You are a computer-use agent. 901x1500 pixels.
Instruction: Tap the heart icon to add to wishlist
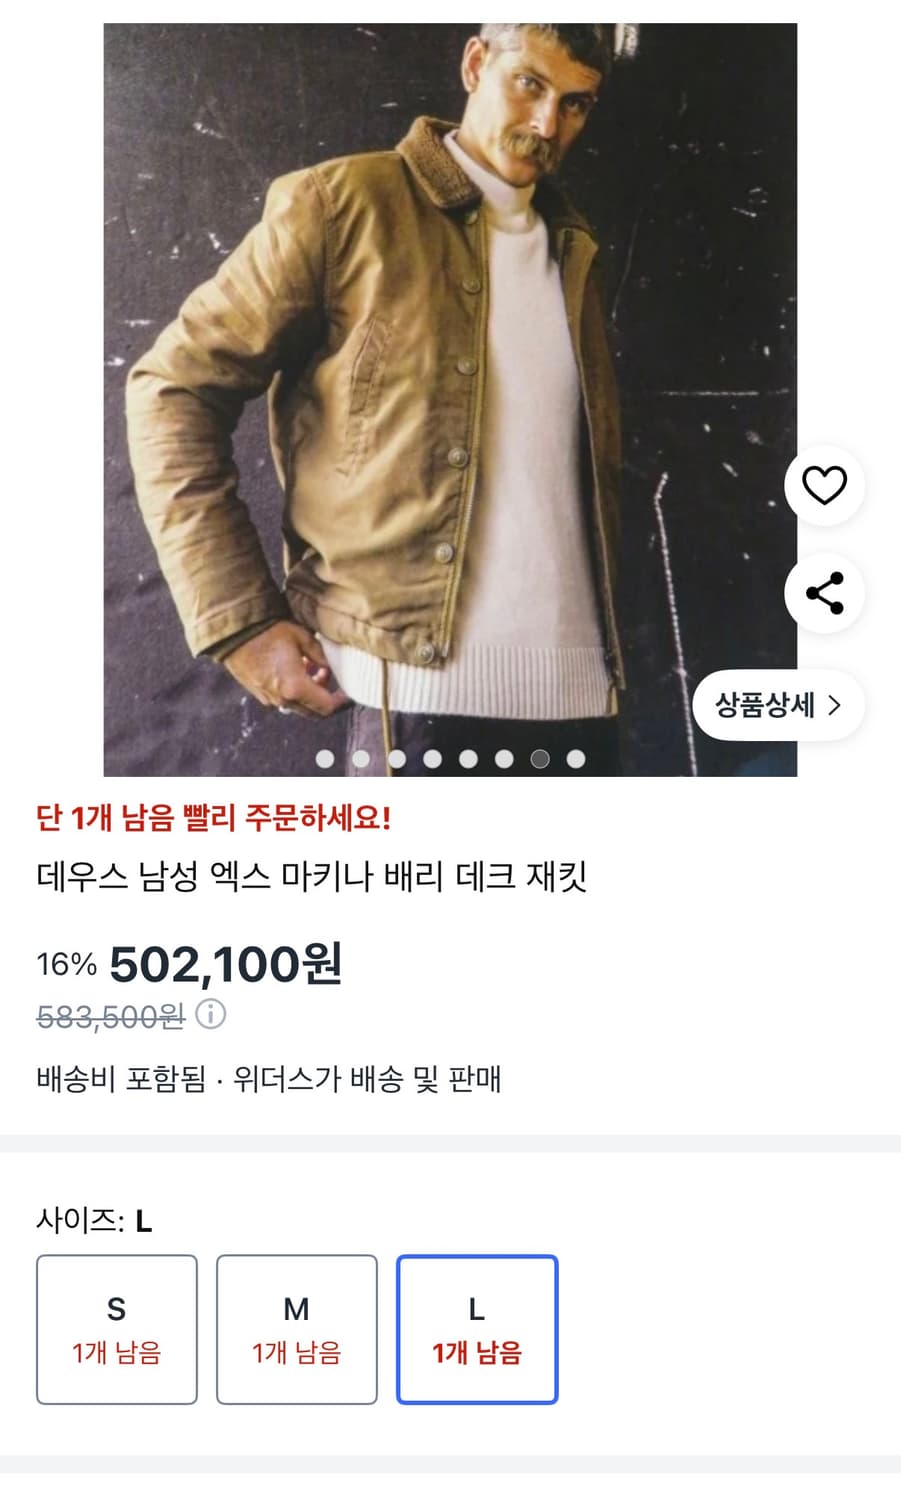click(x=824, y=484)
